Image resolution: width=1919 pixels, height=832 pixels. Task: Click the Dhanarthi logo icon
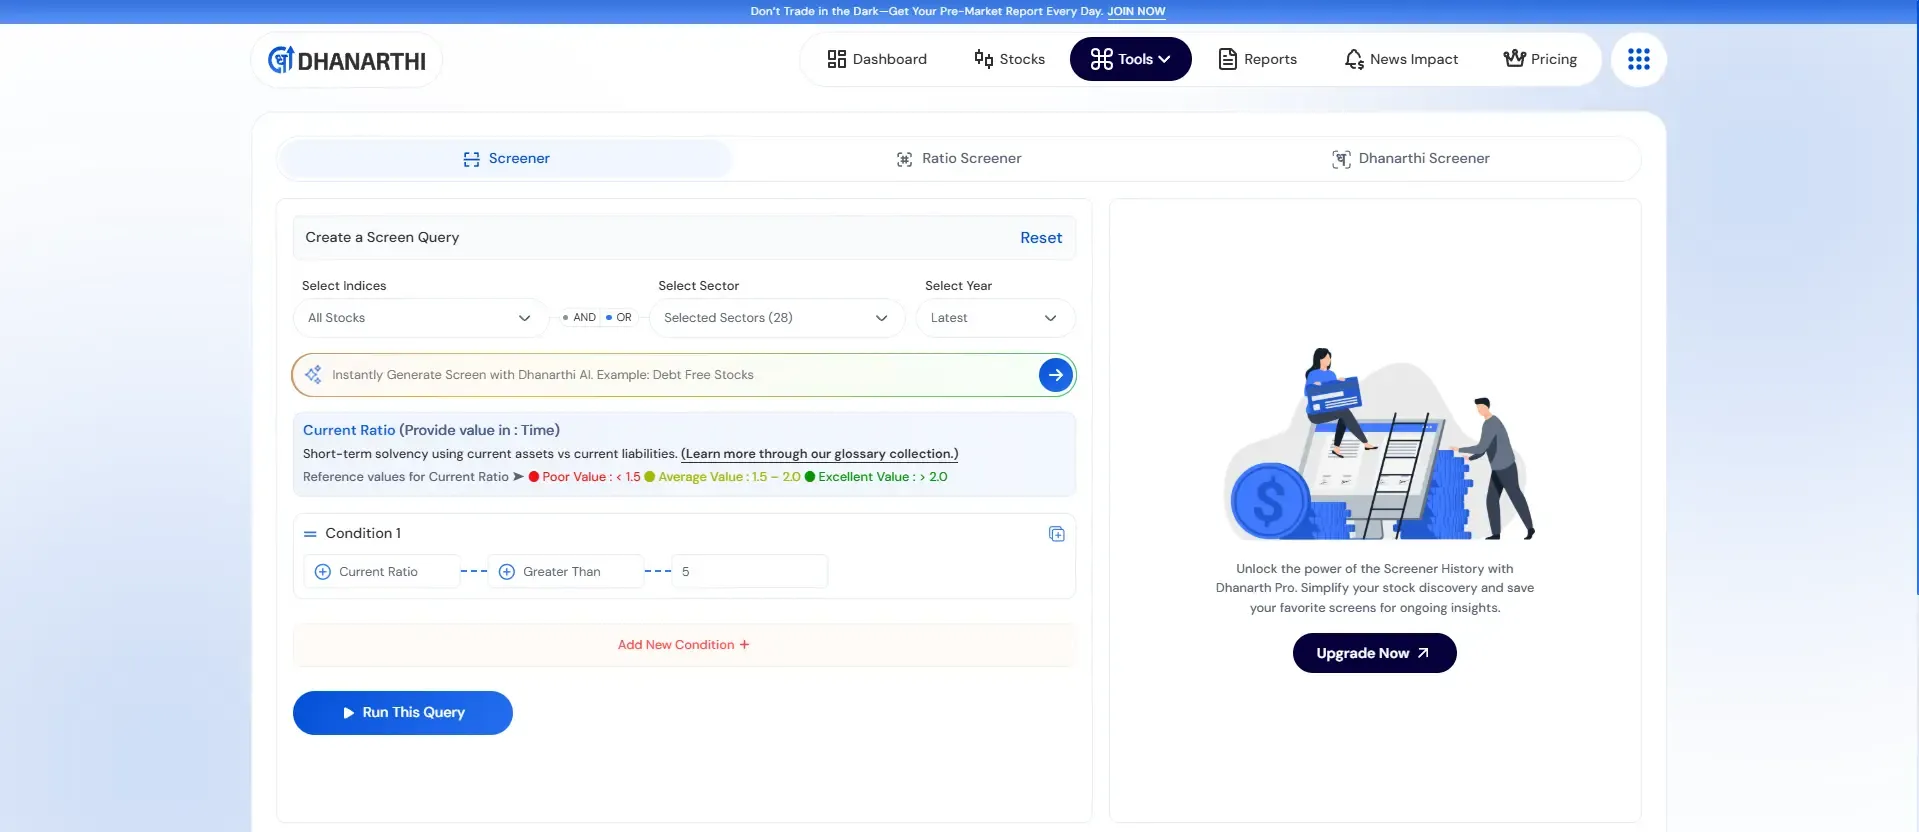(x=281, y=60)
